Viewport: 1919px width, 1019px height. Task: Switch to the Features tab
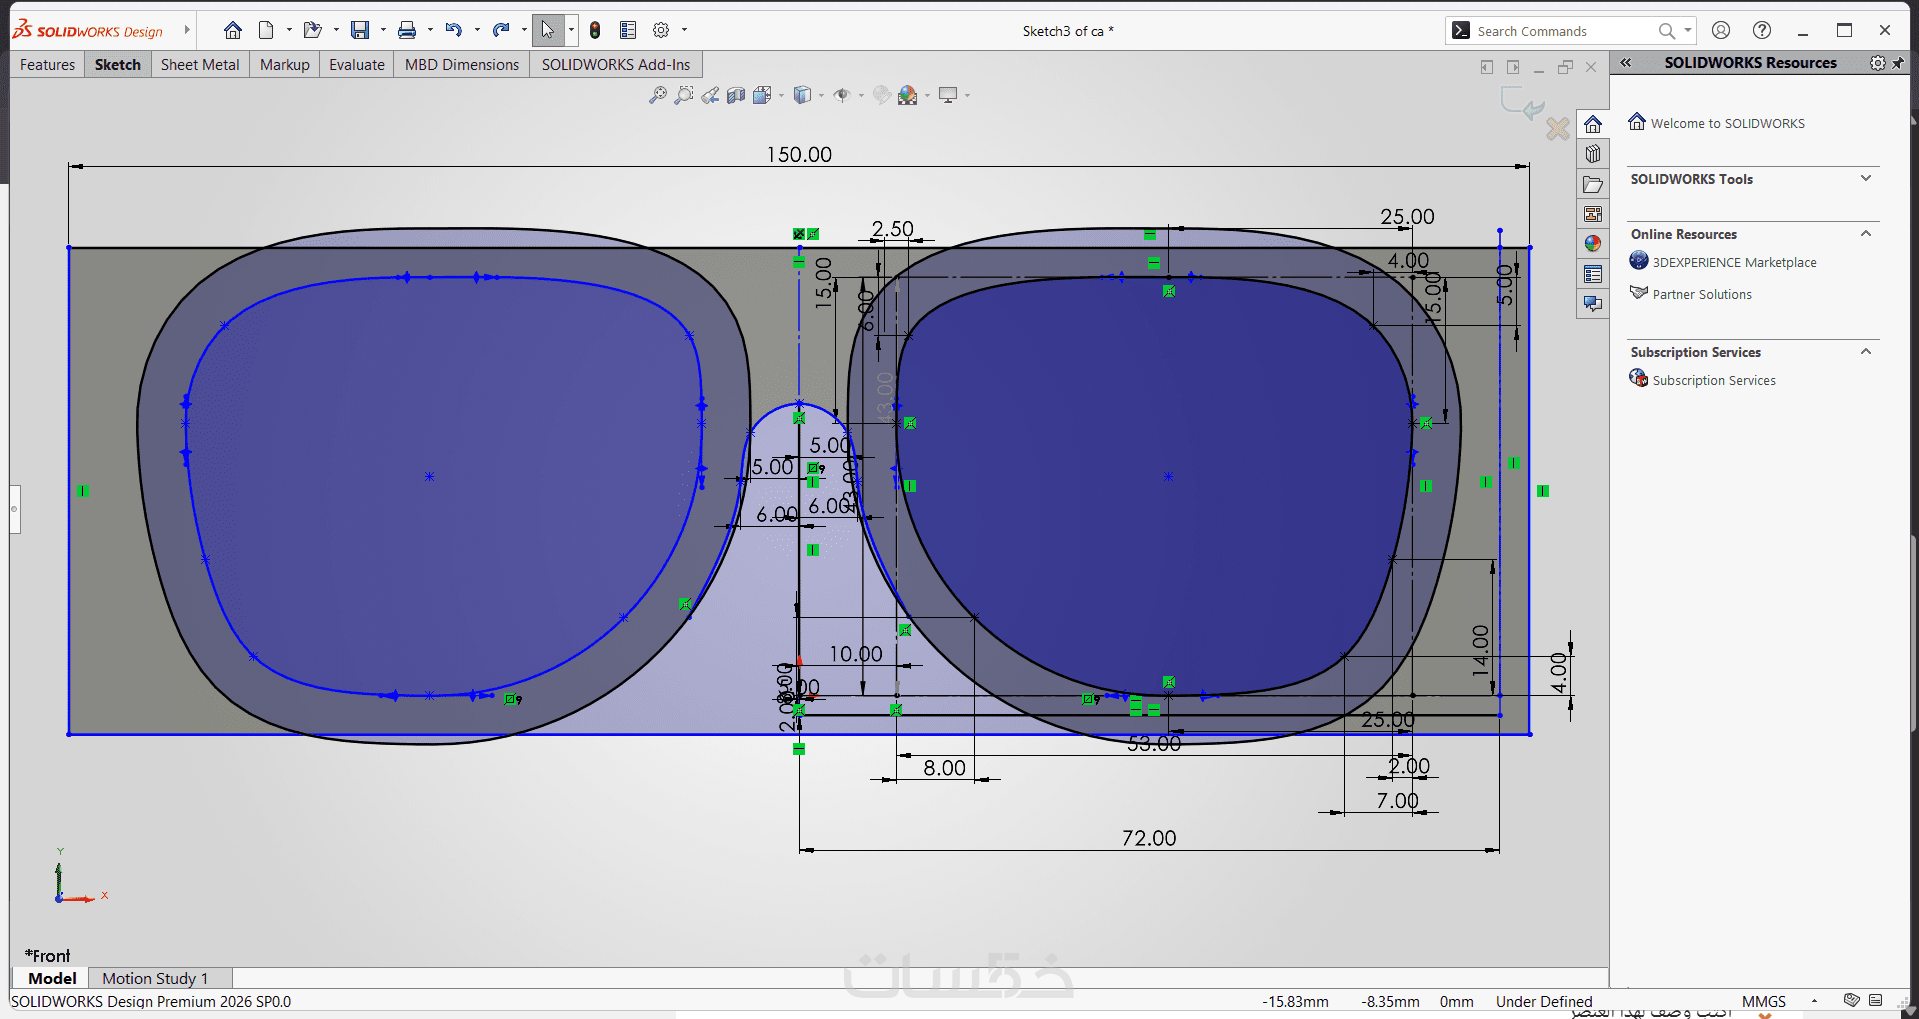point(47,65)
